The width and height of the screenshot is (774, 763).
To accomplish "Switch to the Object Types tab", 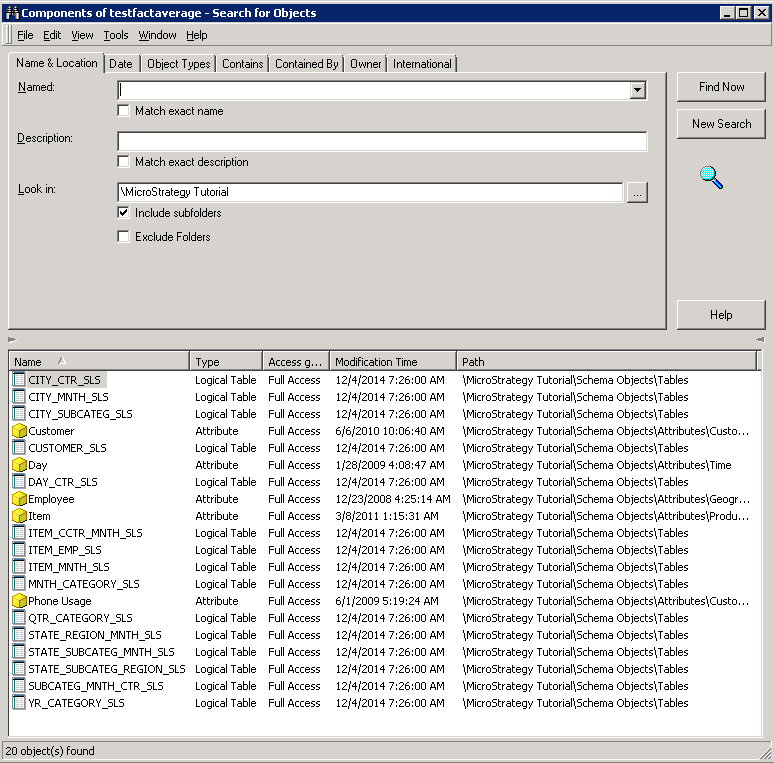I will click(179, 64).
